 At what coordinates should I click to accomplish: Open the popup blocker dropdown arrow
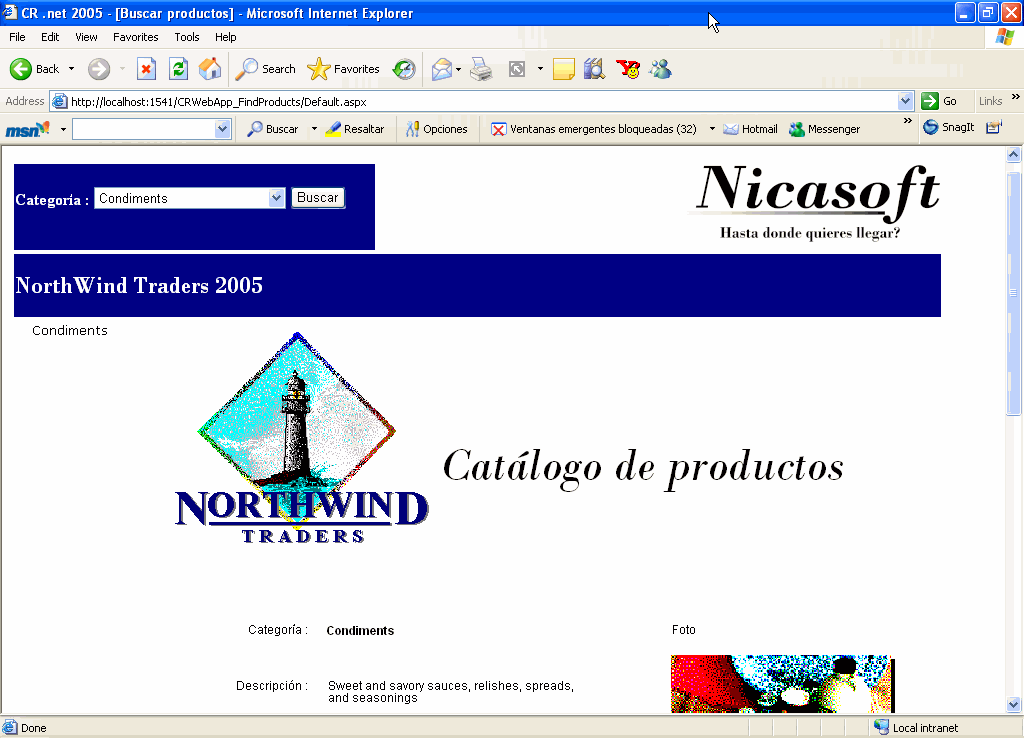712,129
